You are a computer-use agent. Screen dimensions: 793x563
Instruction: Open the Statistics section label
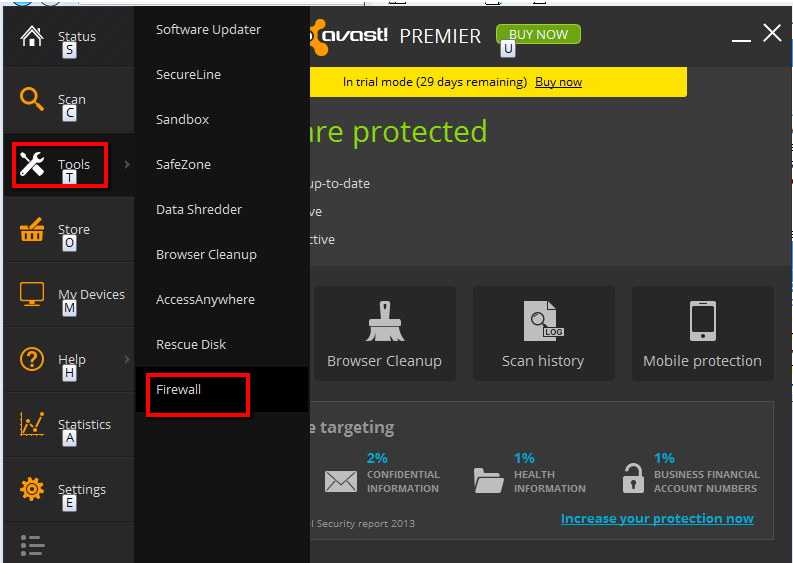tap(84, 424)
